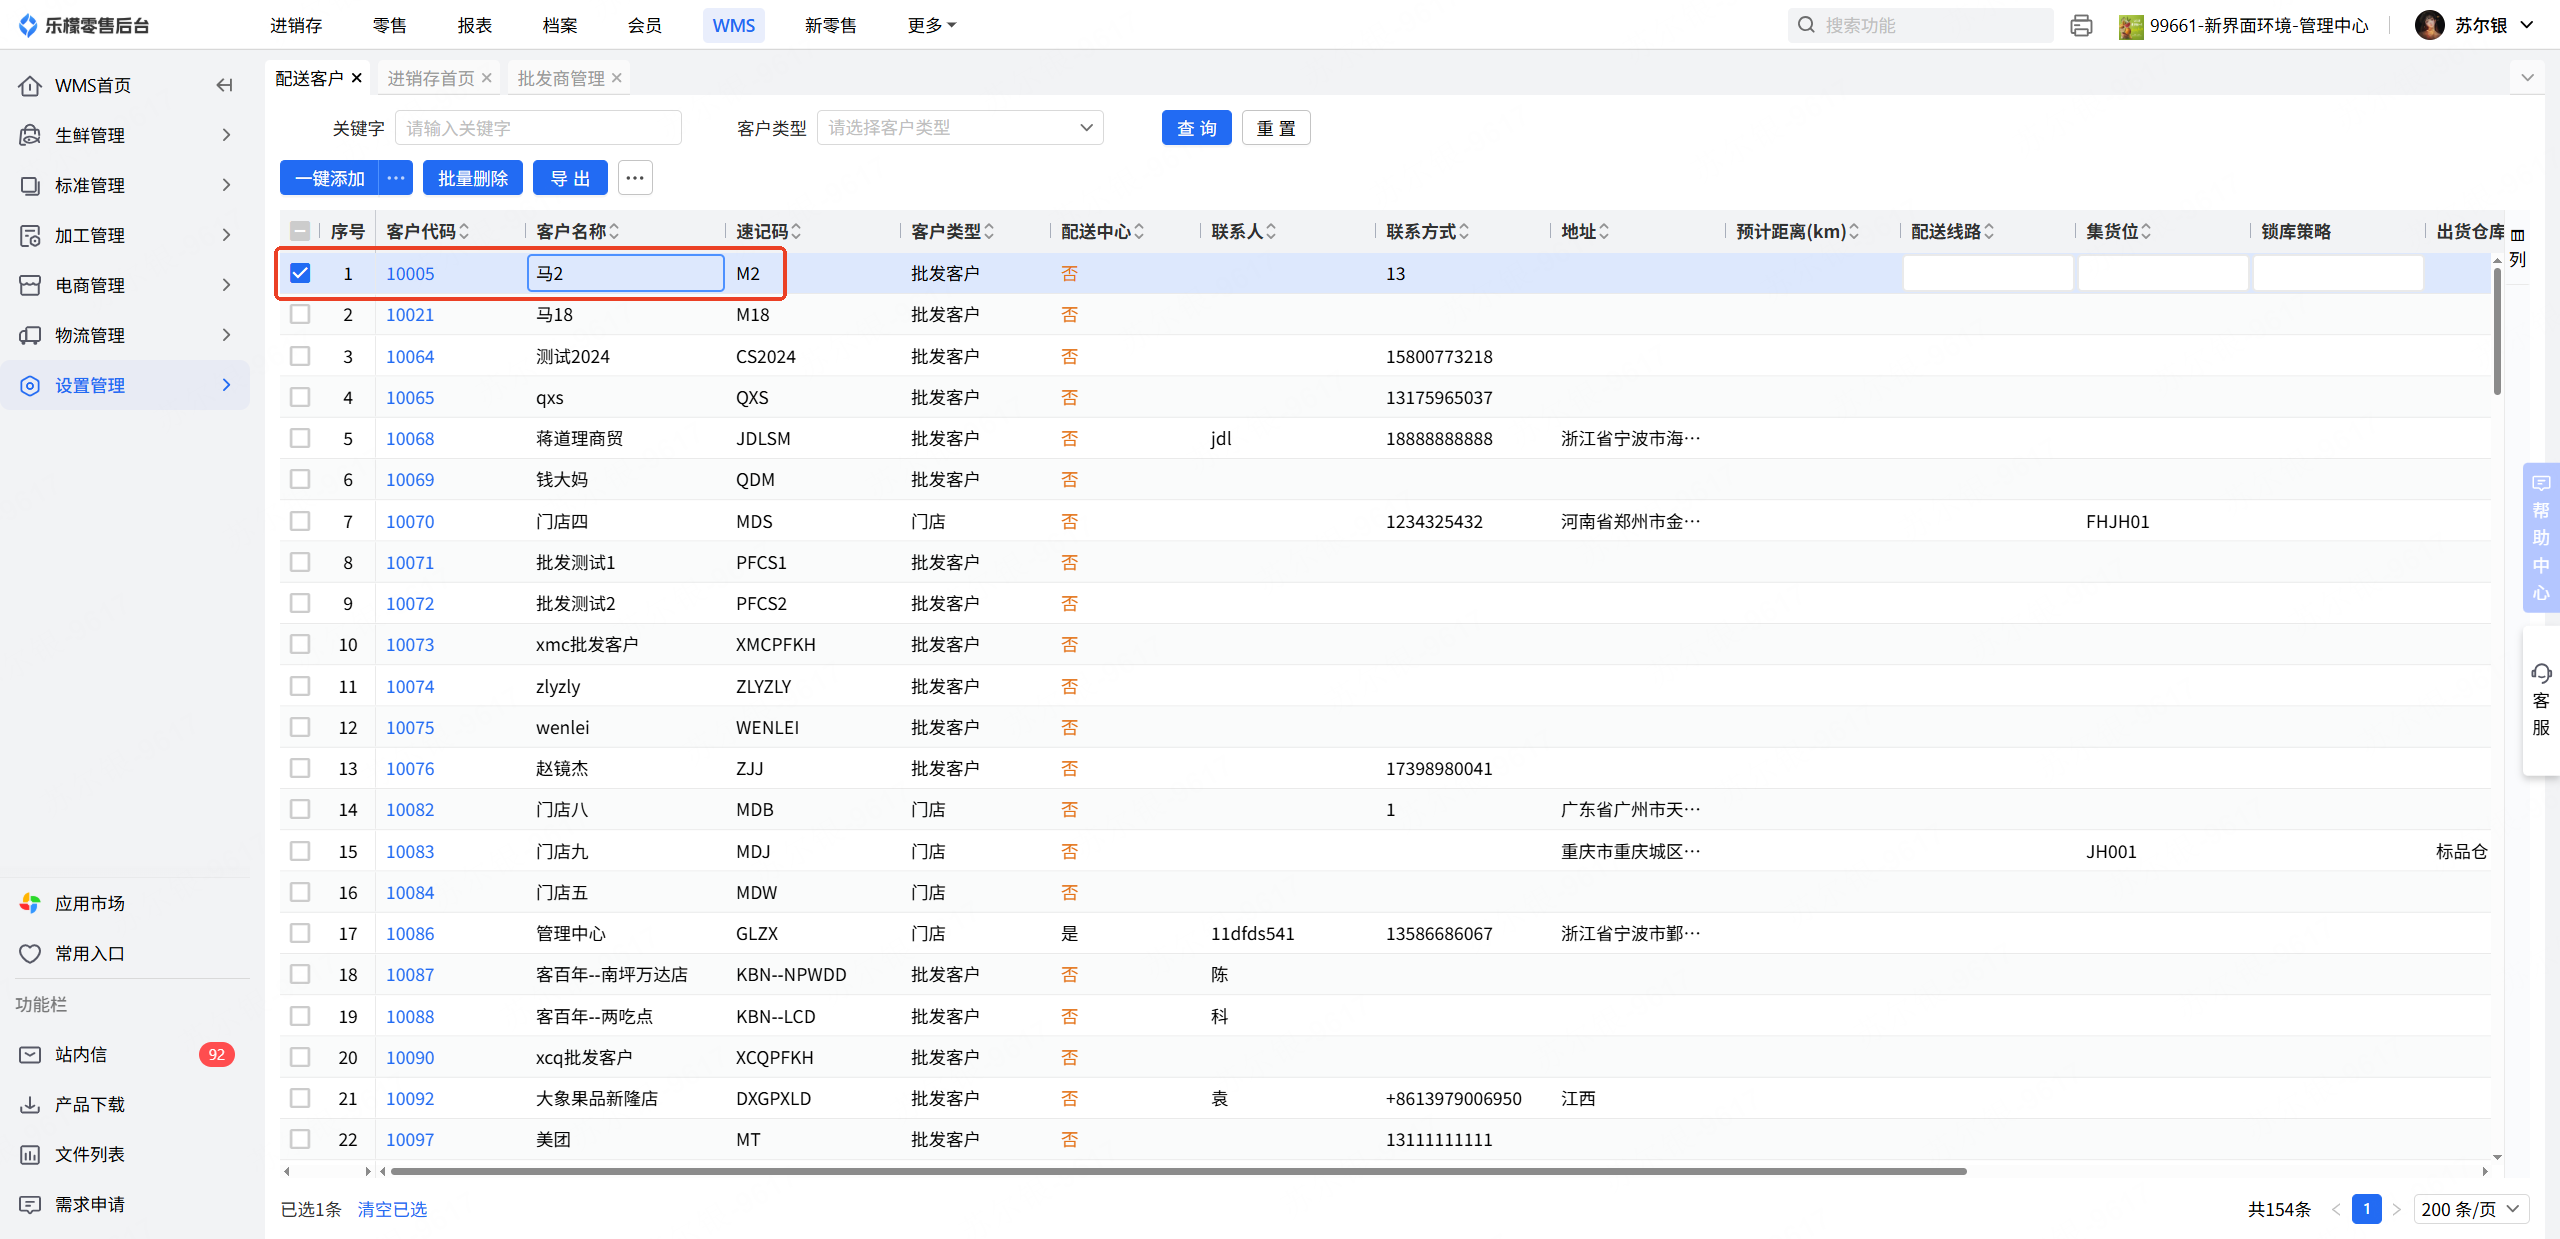
Task: Open 应用市场 from the sidebar
Action: [x=90, y=903]
